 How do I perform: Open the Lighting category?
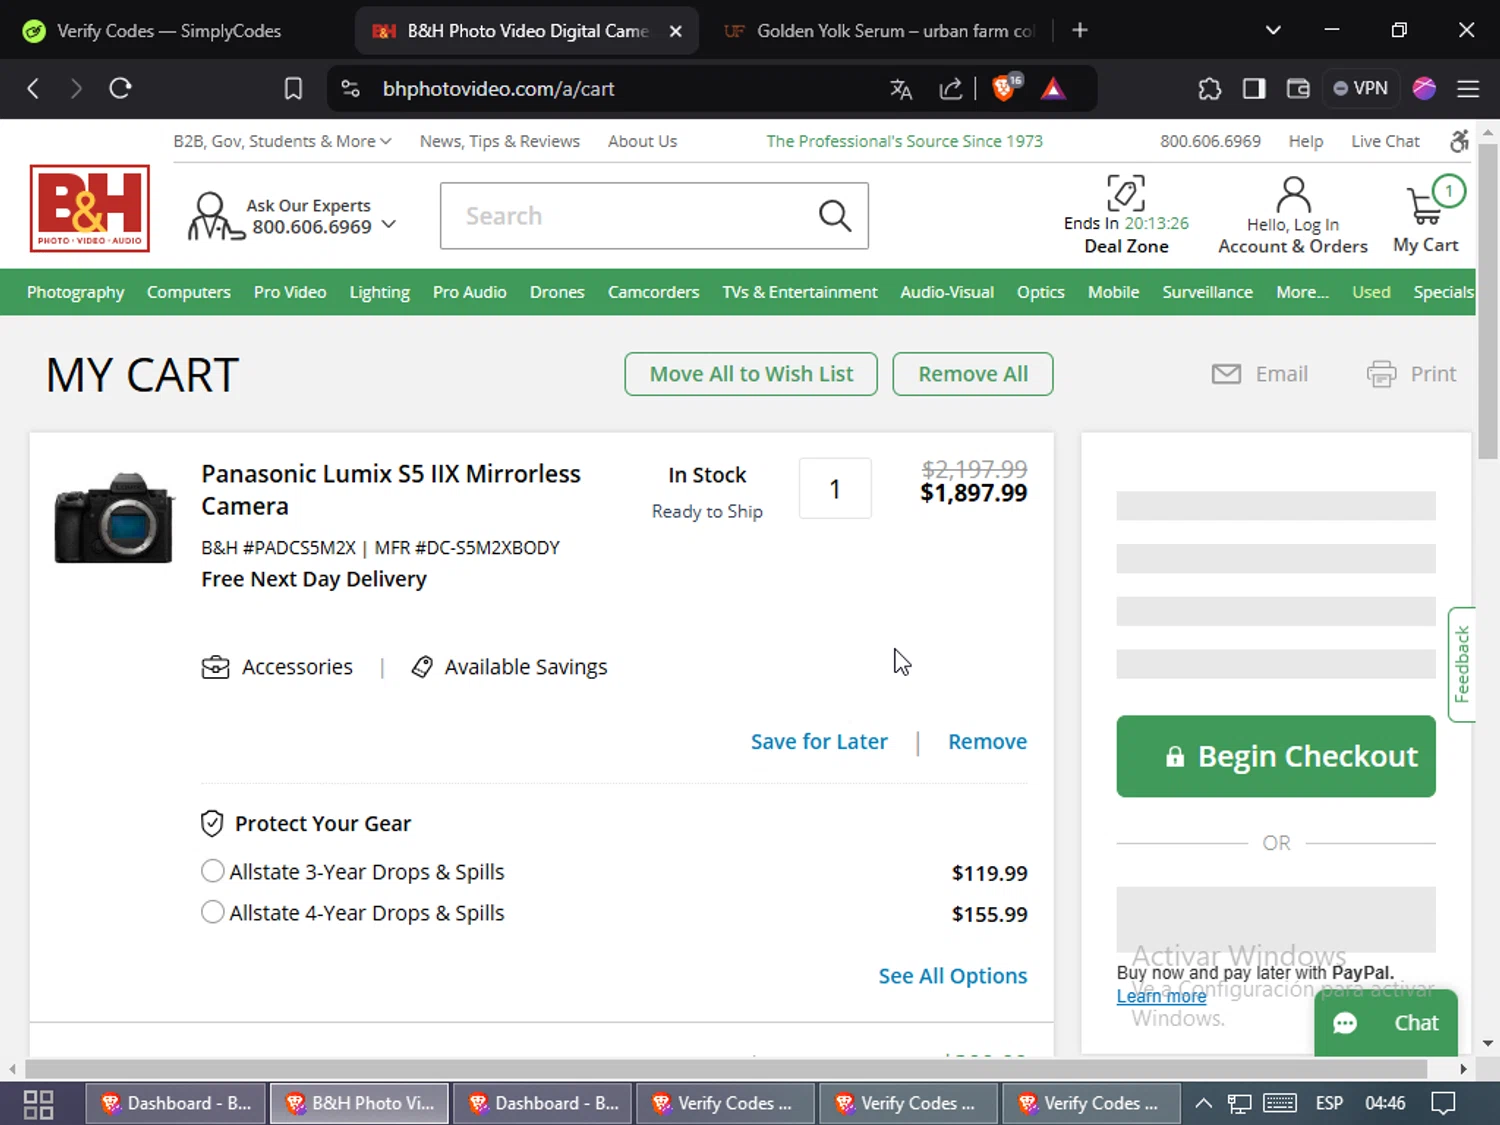(x=379, y=292)
